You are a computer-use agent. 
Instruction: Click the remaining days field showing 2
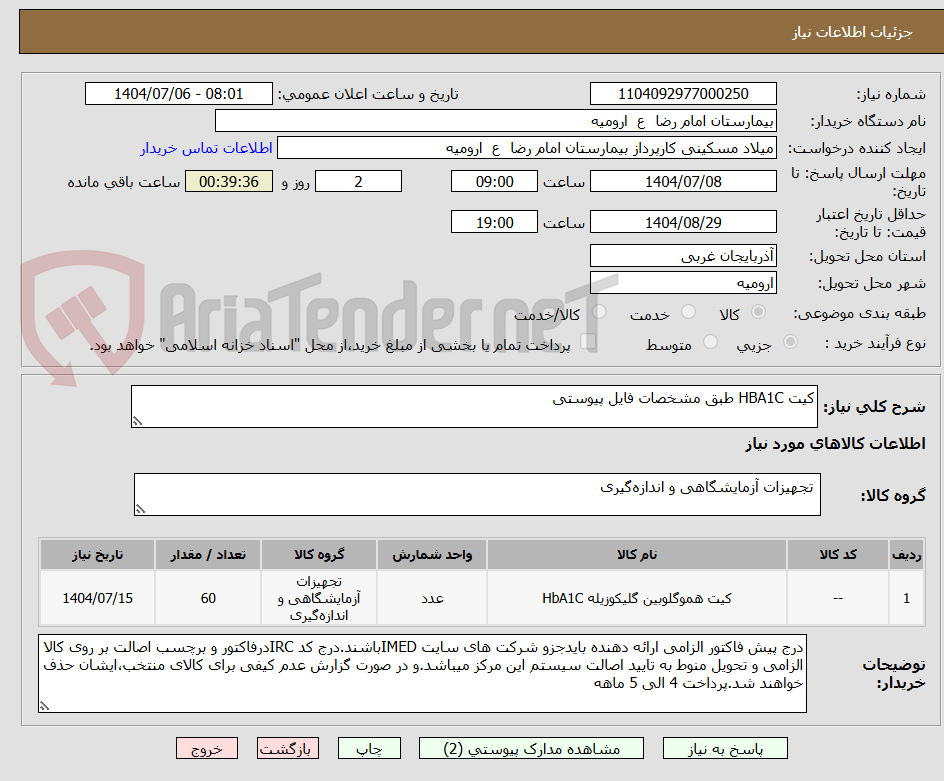point(358,181)
